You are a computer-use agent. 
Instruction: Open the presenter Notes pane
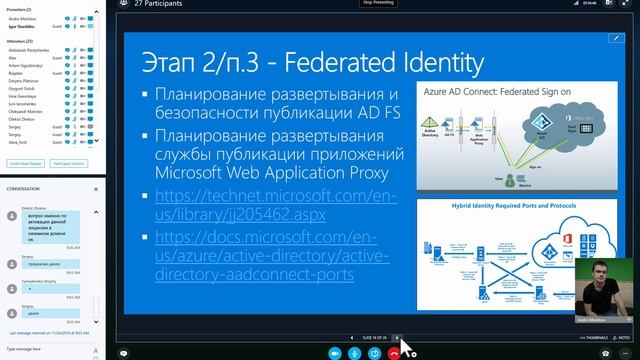pos(621,338)
